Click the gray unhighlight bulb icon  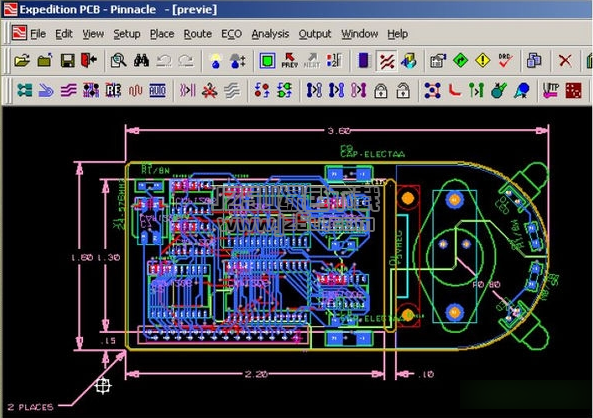coord(238,61)
